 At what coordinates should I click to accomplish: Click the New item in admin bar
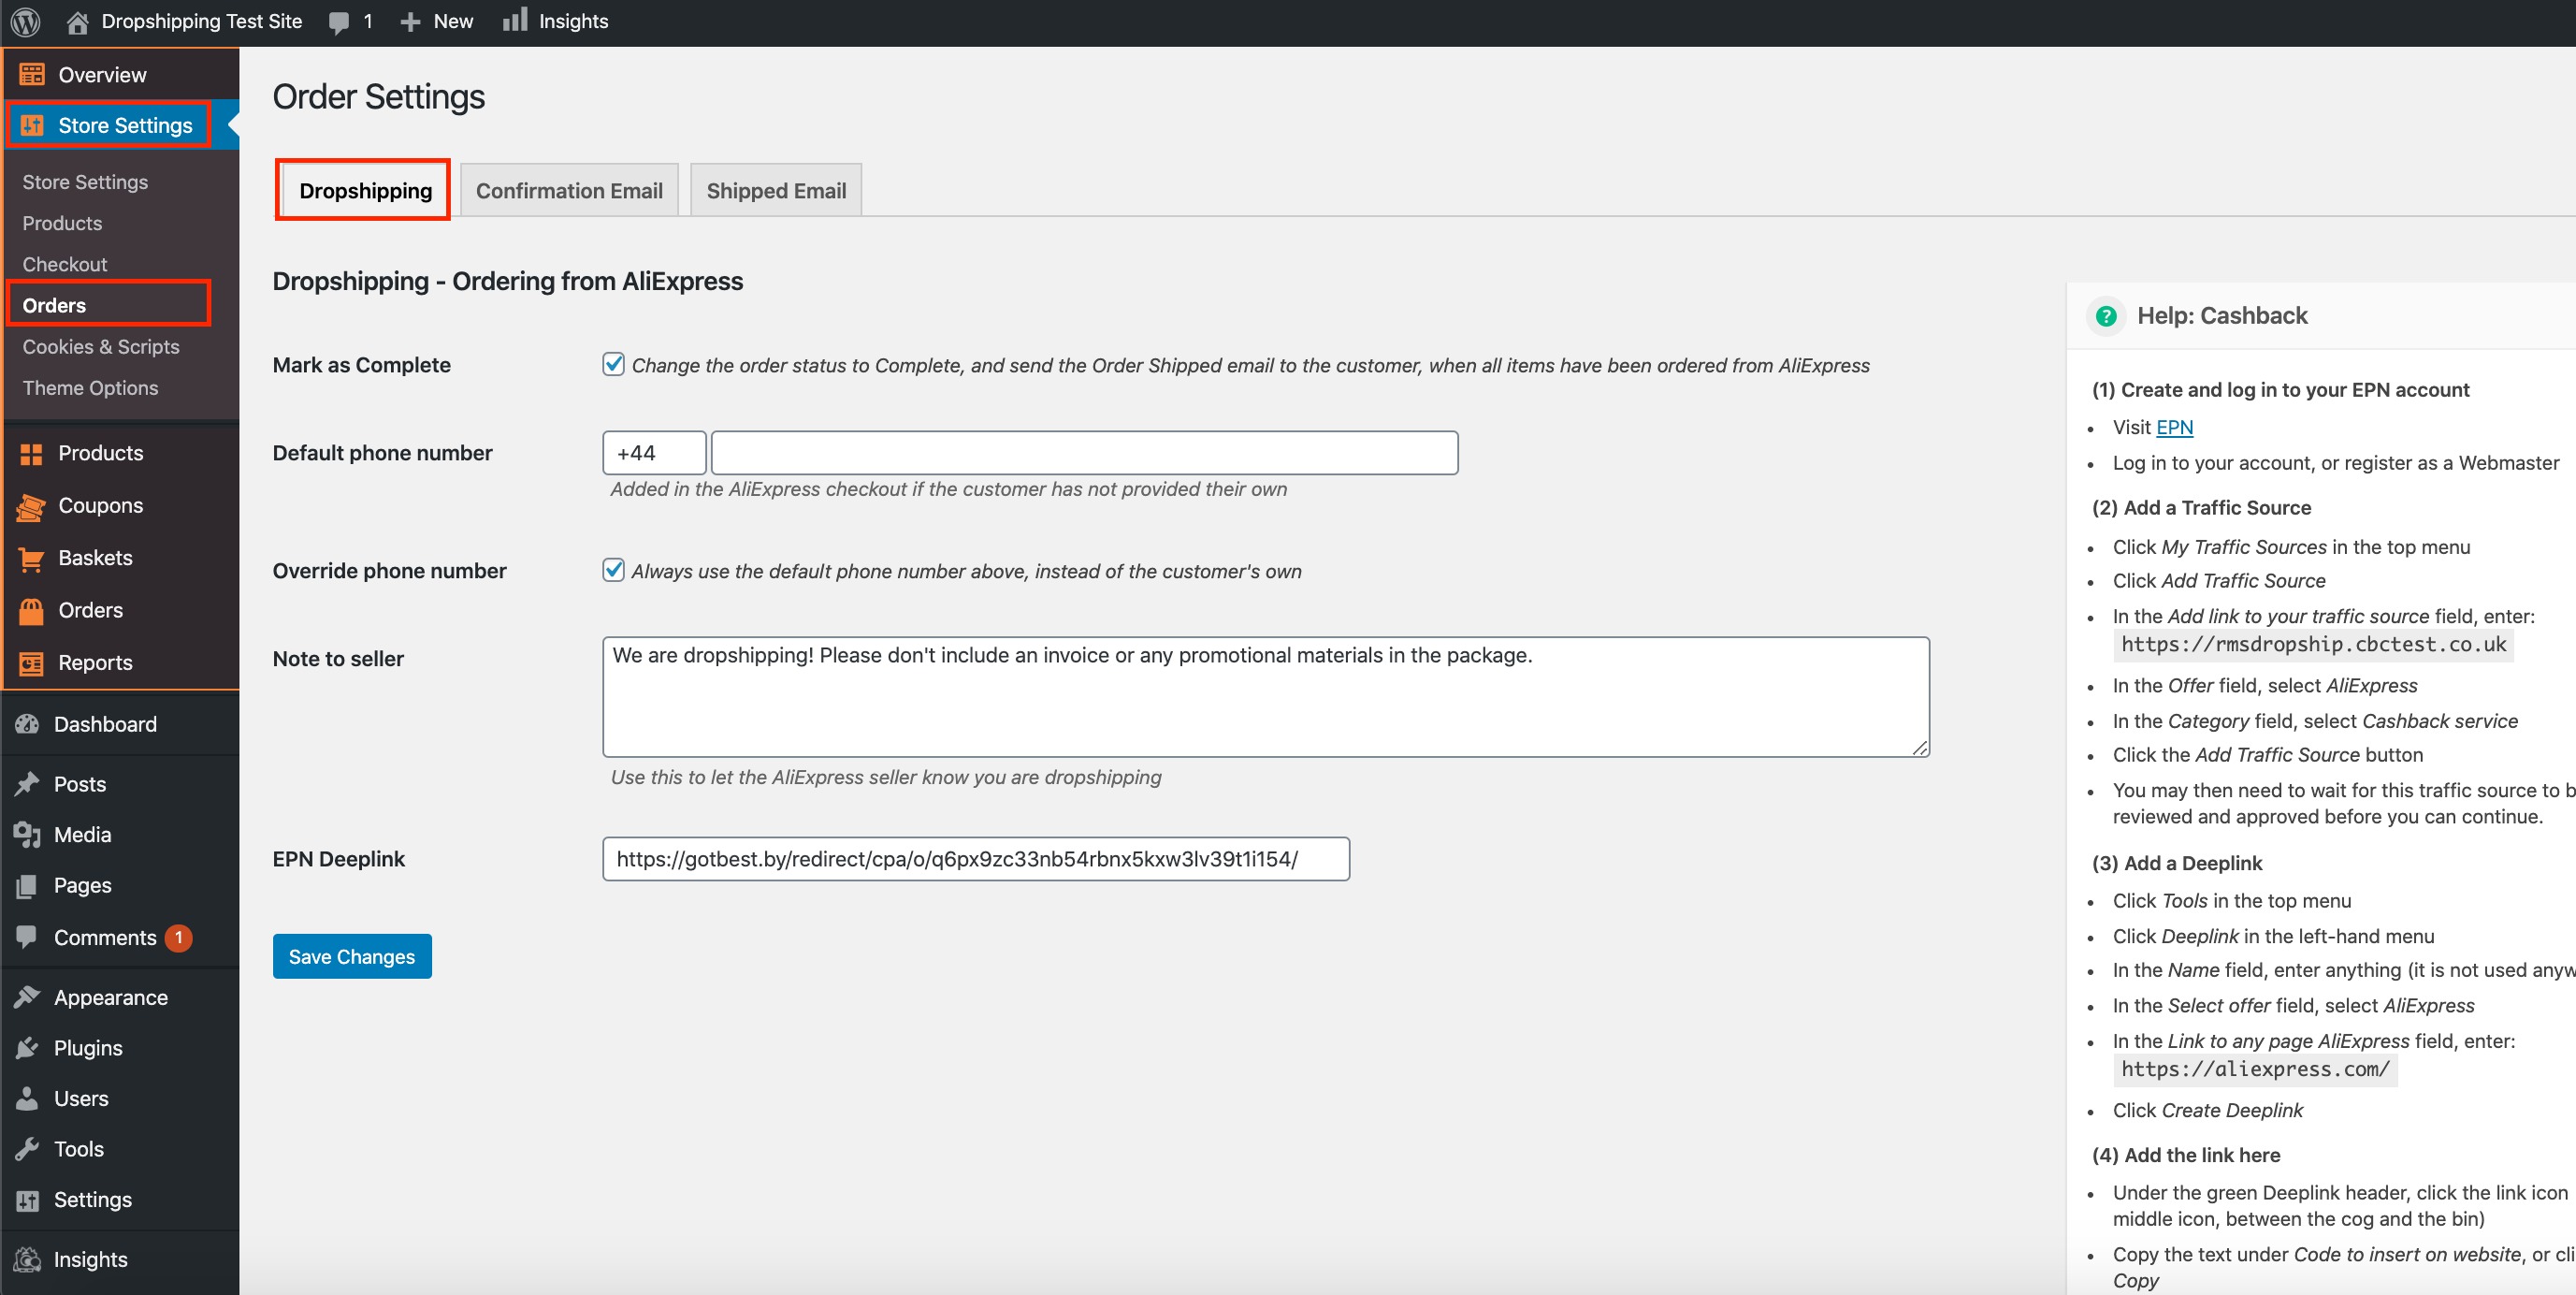[x=437, y=21]
